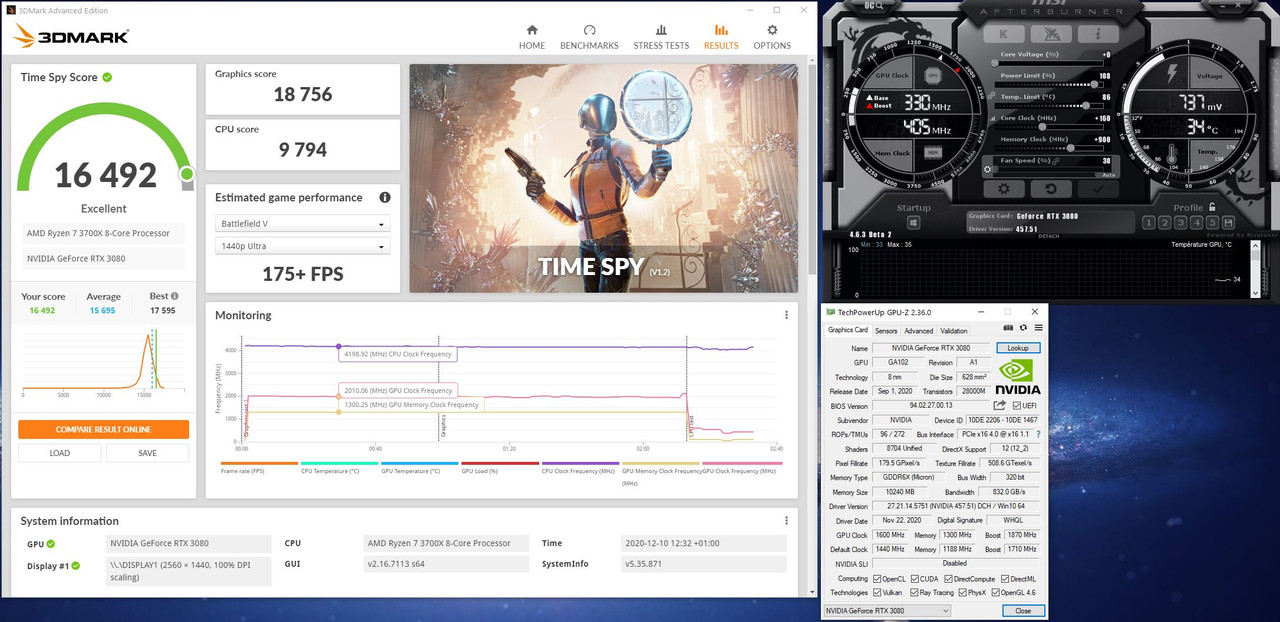Screen dimensions: 1280x622
Task: Click the GPU-Z screenshot camera icon
Action: [1007, 328]
